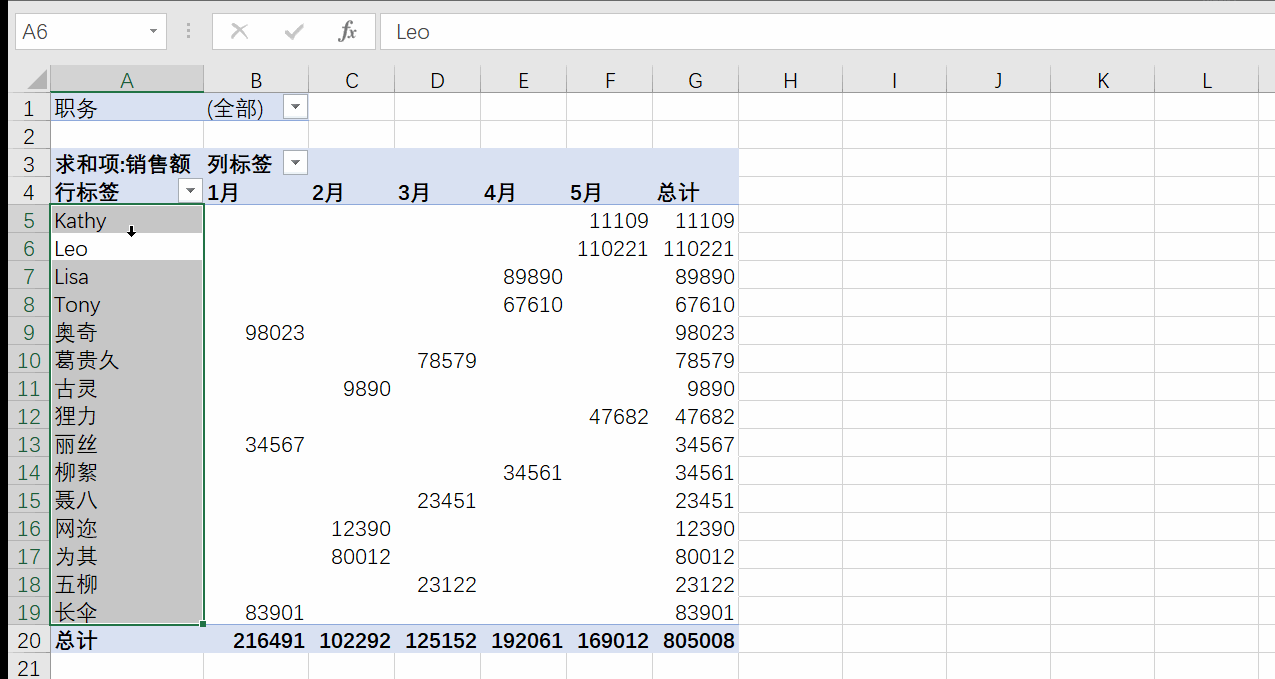Click cell containing 奥奇

pos(127,332)
